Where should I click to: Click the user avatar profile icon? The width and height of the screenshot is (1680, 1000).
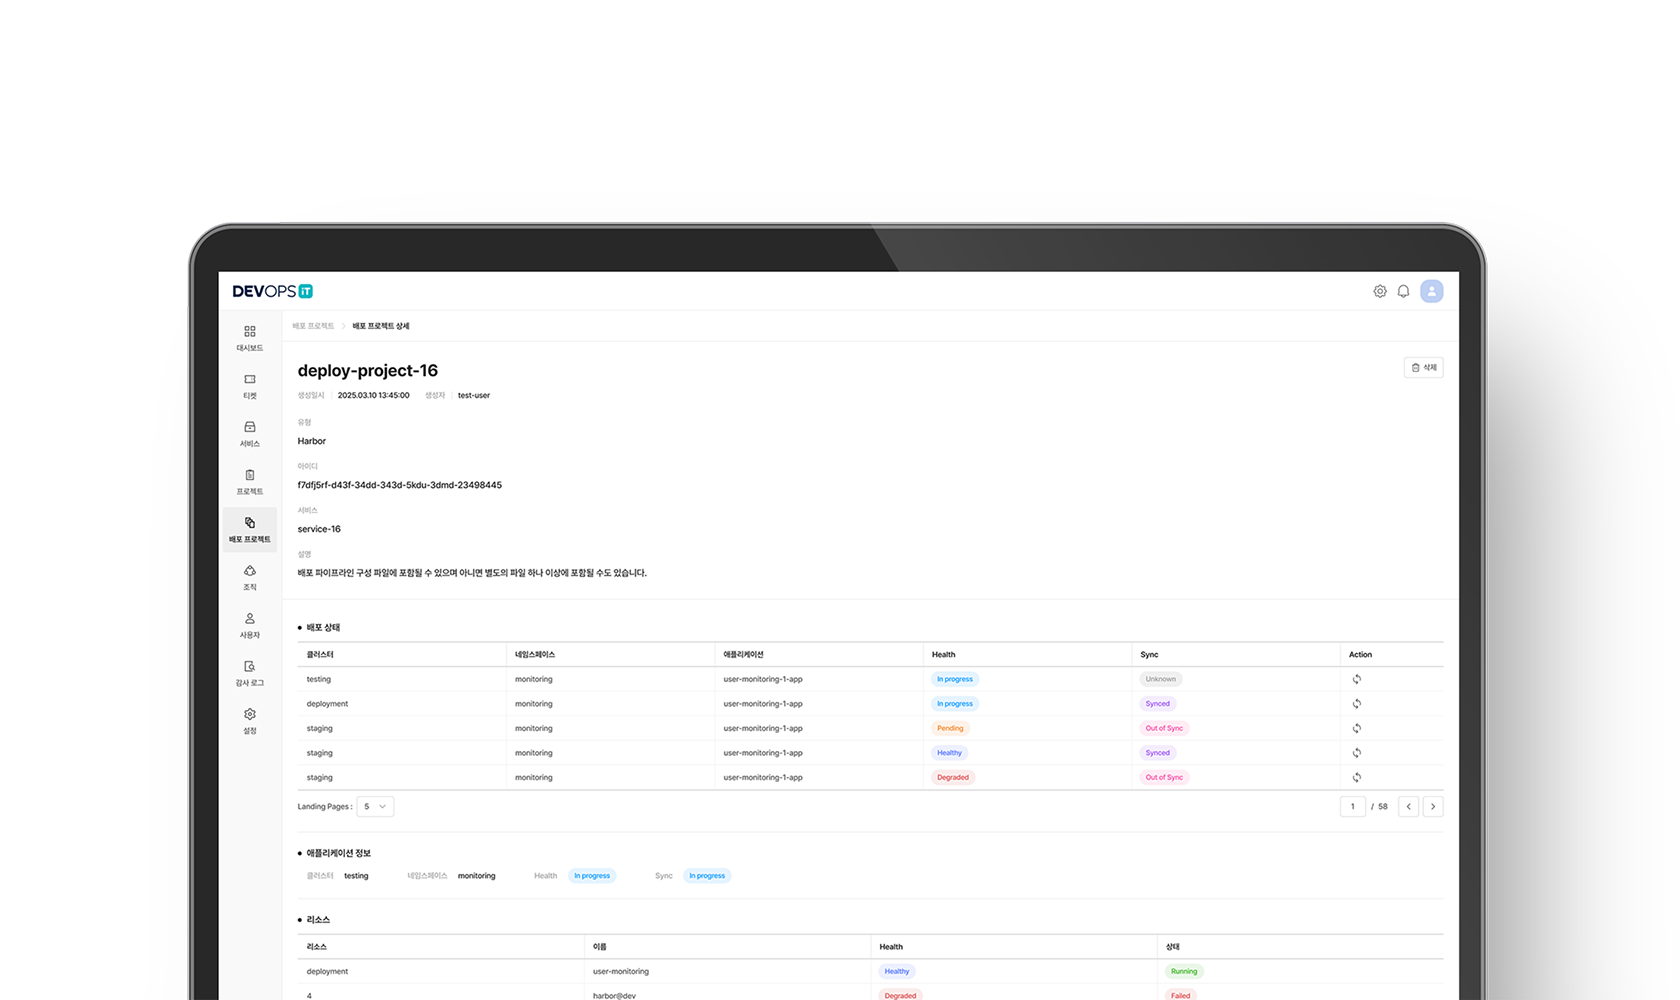1431,291
